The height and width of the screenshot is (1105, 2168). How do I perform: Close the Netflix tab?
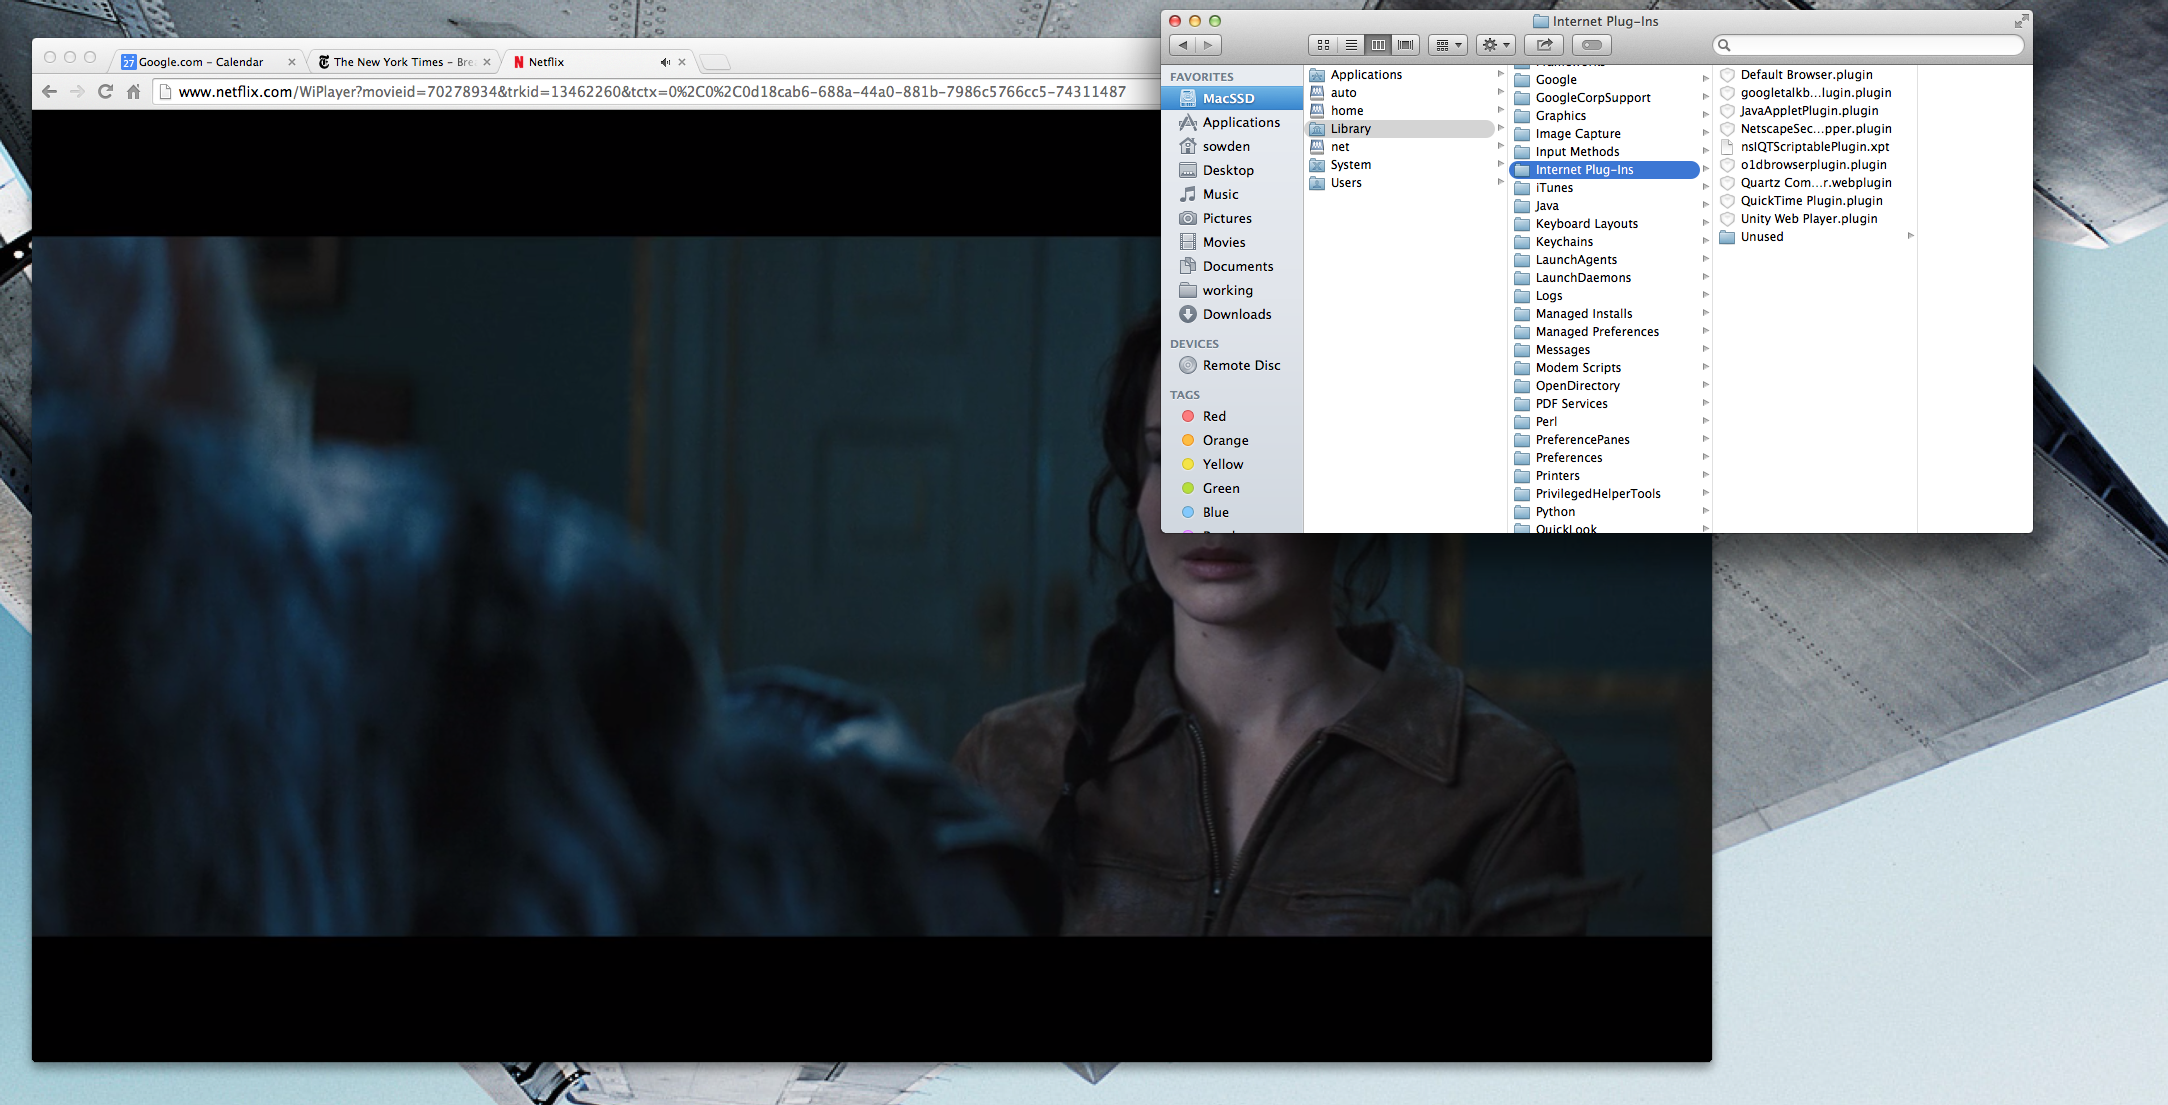(682, 62)
